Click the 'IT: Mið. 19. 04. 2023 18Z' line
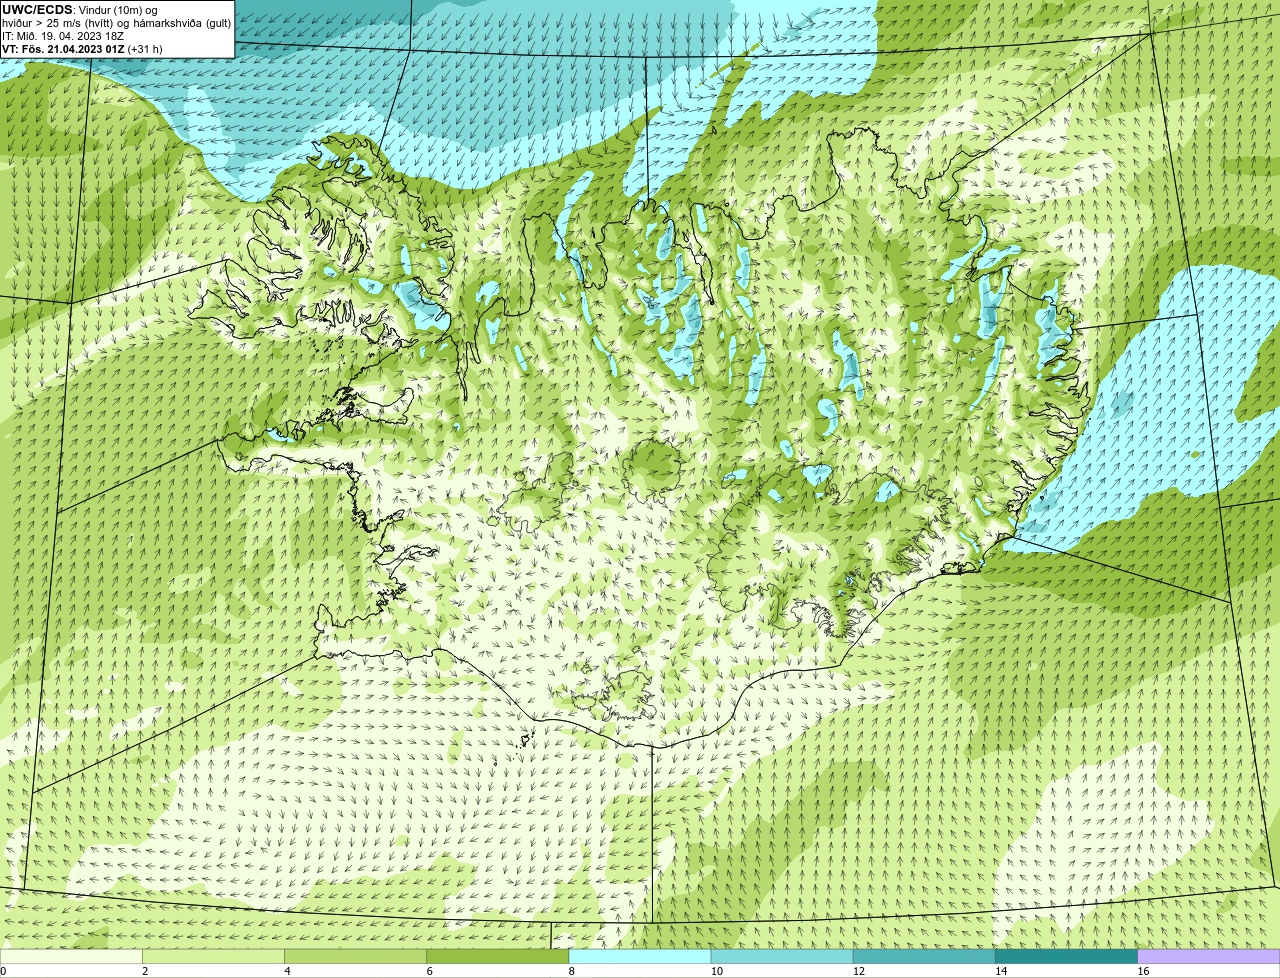 pos(63,36)
